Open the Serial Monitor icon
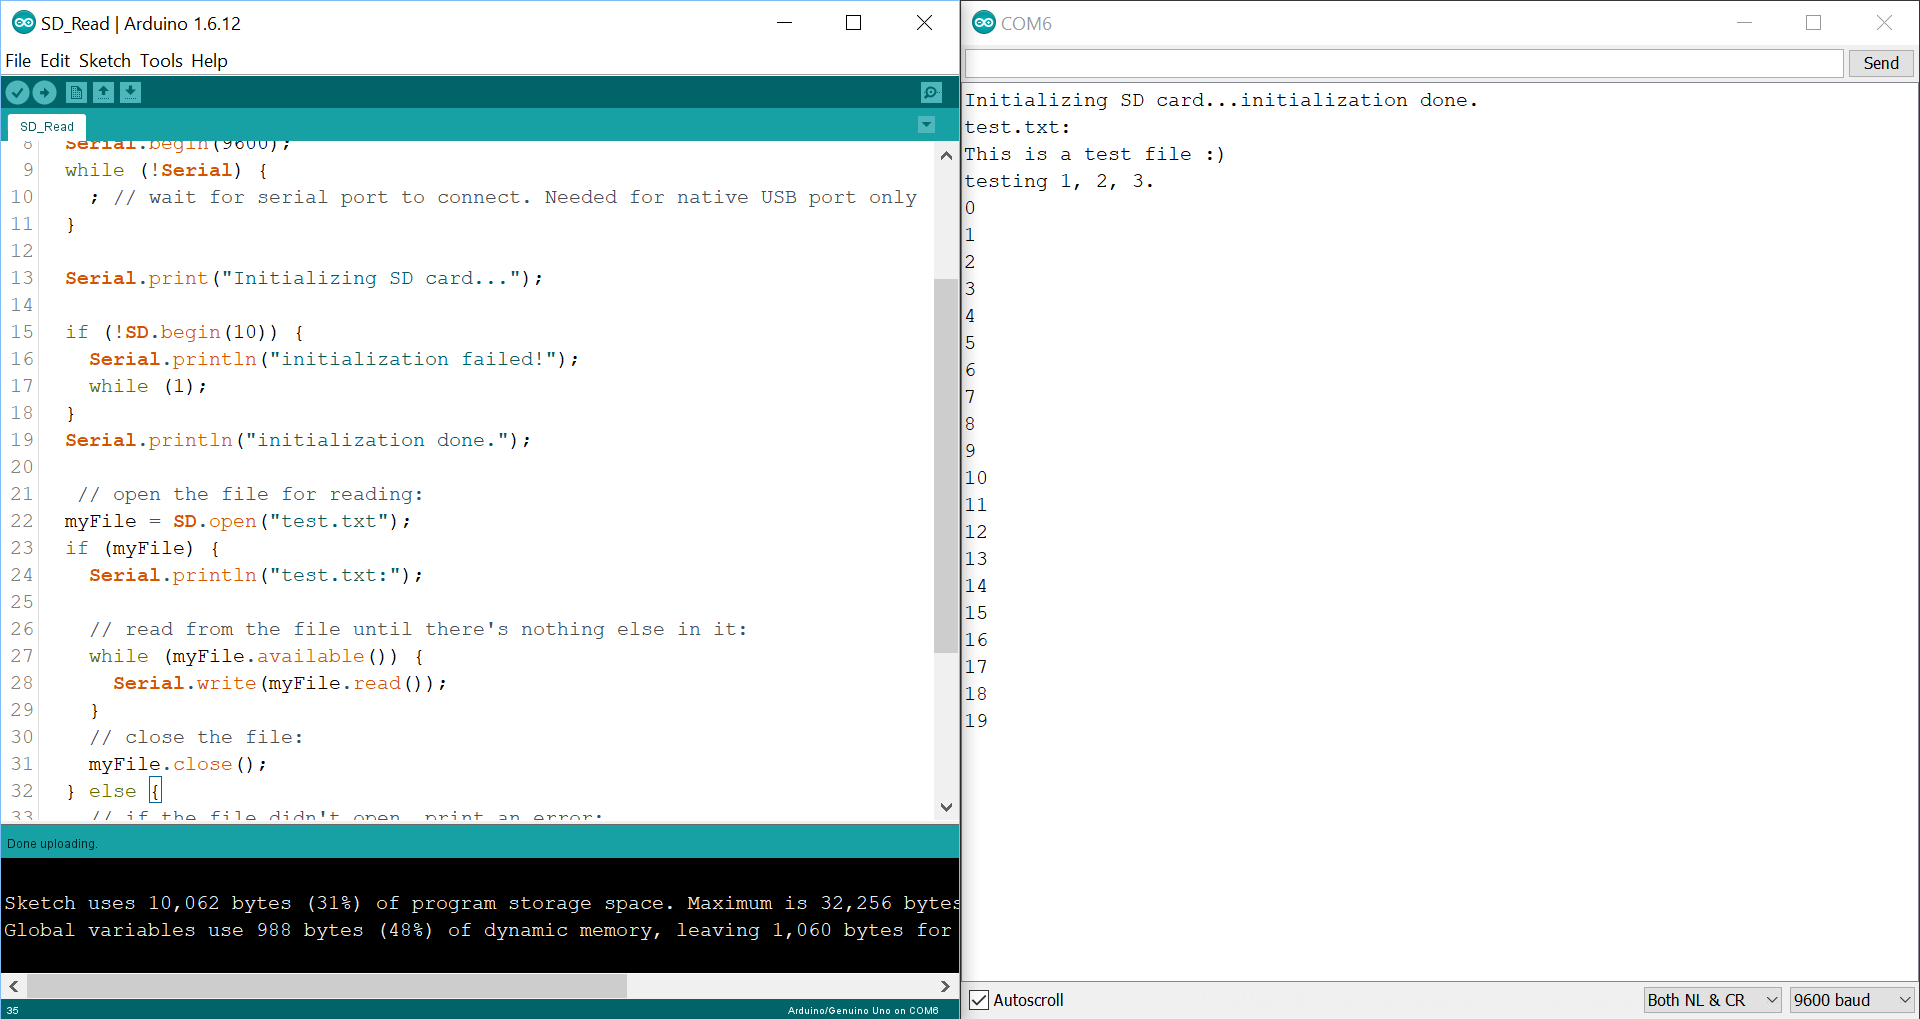 click(930, 92)
